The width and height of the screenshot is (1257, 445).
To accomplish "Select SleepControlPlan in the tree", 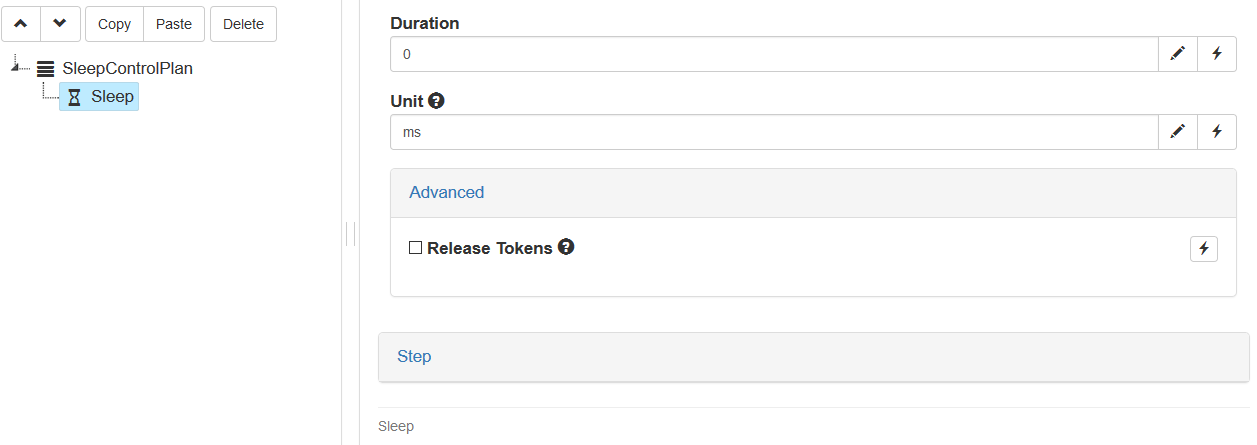I will click(x=127, y=69).
